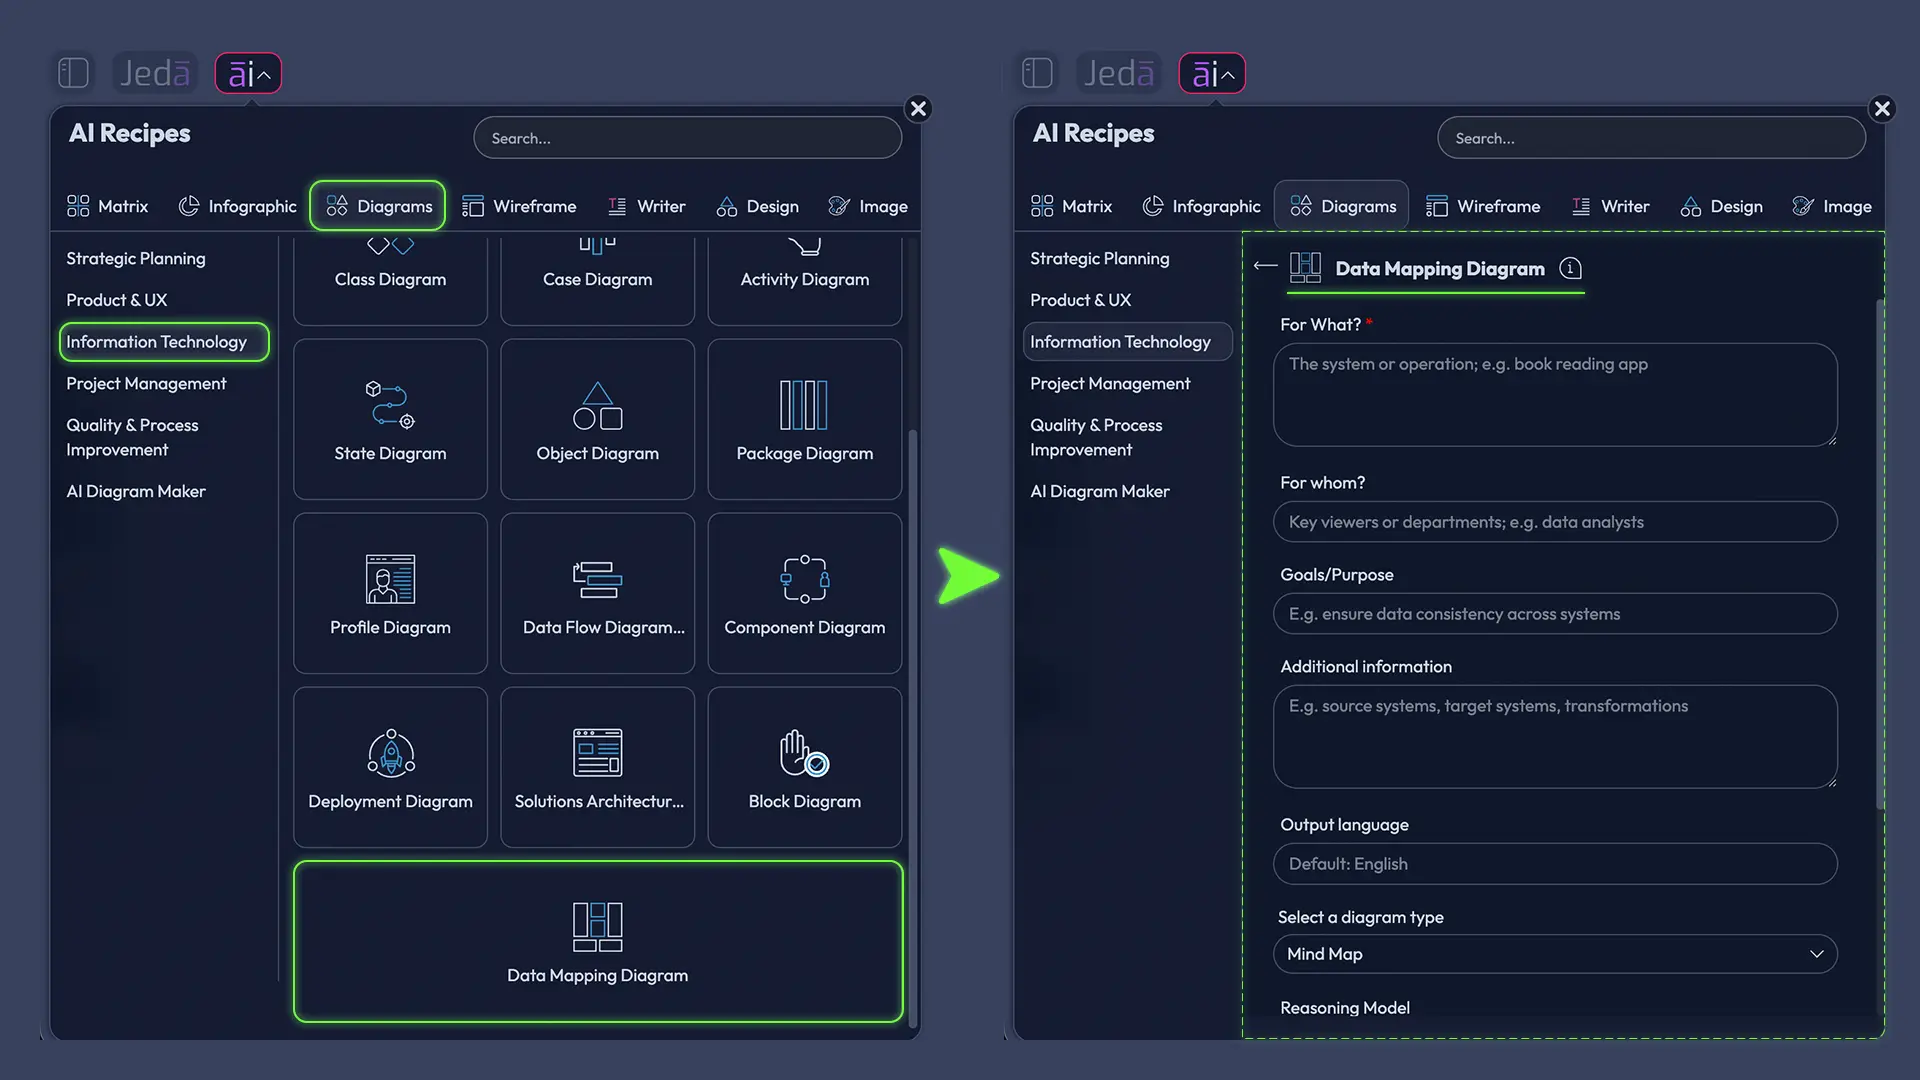1920x1080 pixels.
Task: Open the Component Diagram recipe
Action: point(805,594)
